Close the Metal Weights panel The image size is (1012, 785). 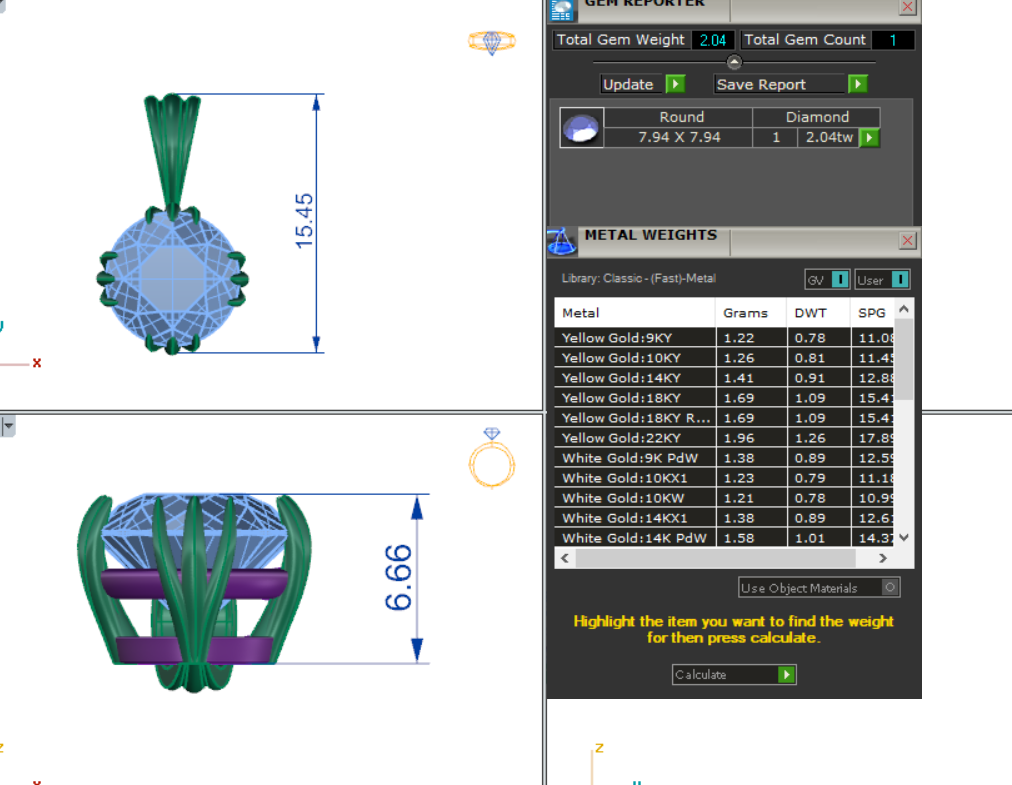(907, 241)
